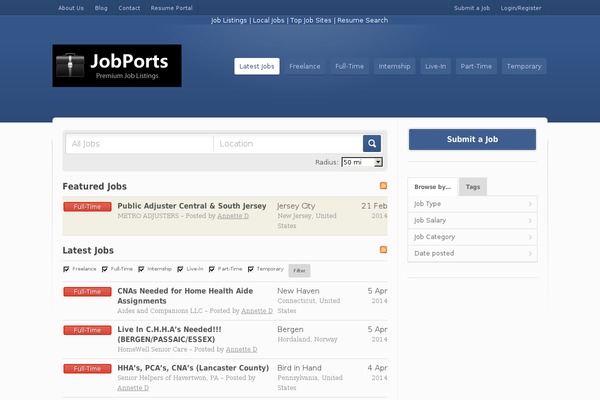Click Annette D link under HomeWell Senior Care
Image resolution: width=600 pixels, height=400 pixels.
point(241,349)
